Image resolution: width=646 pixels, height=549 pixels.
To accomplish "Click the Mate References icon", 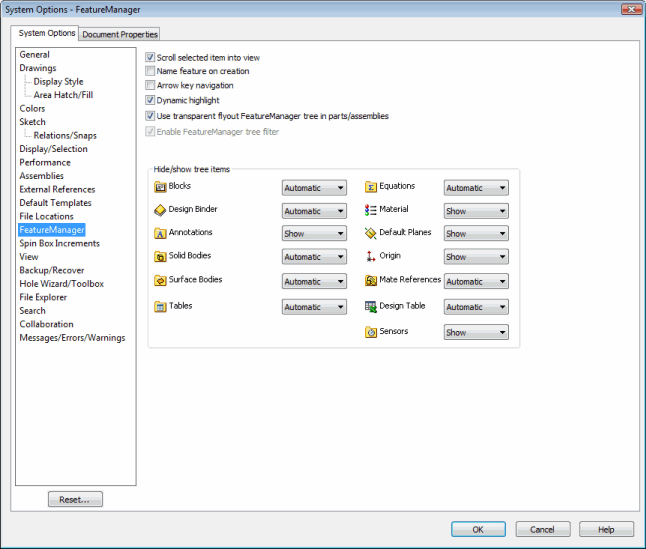I will click(x=371, y=280).
